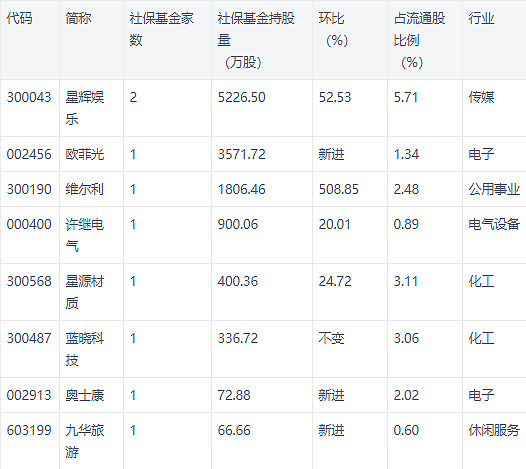Click holding value 5226.50
The image size is (526, 469).
242,97
